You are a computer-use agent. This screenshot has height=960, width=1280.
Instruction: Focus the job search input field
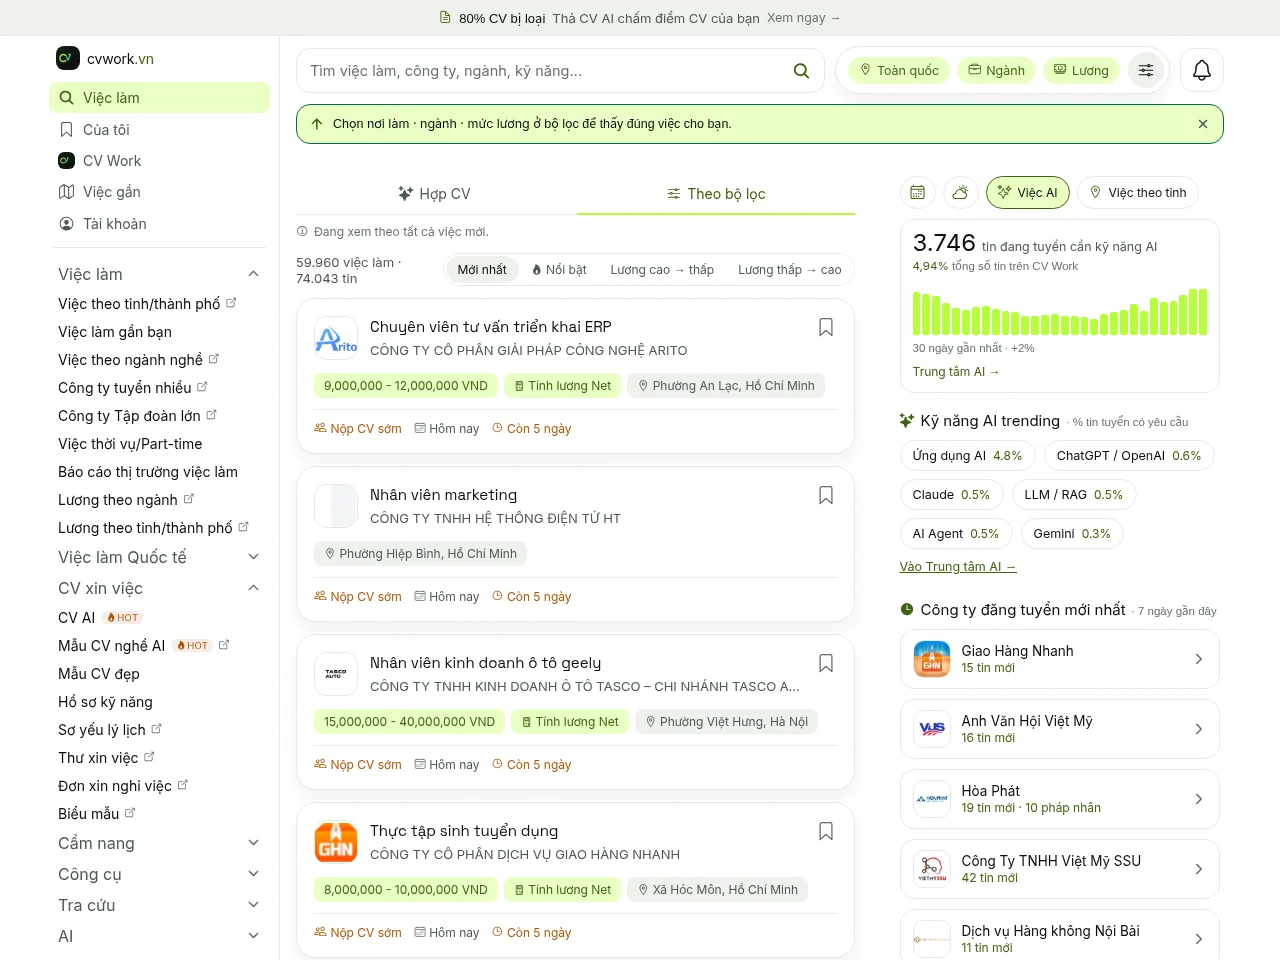[x=546, y=71]
